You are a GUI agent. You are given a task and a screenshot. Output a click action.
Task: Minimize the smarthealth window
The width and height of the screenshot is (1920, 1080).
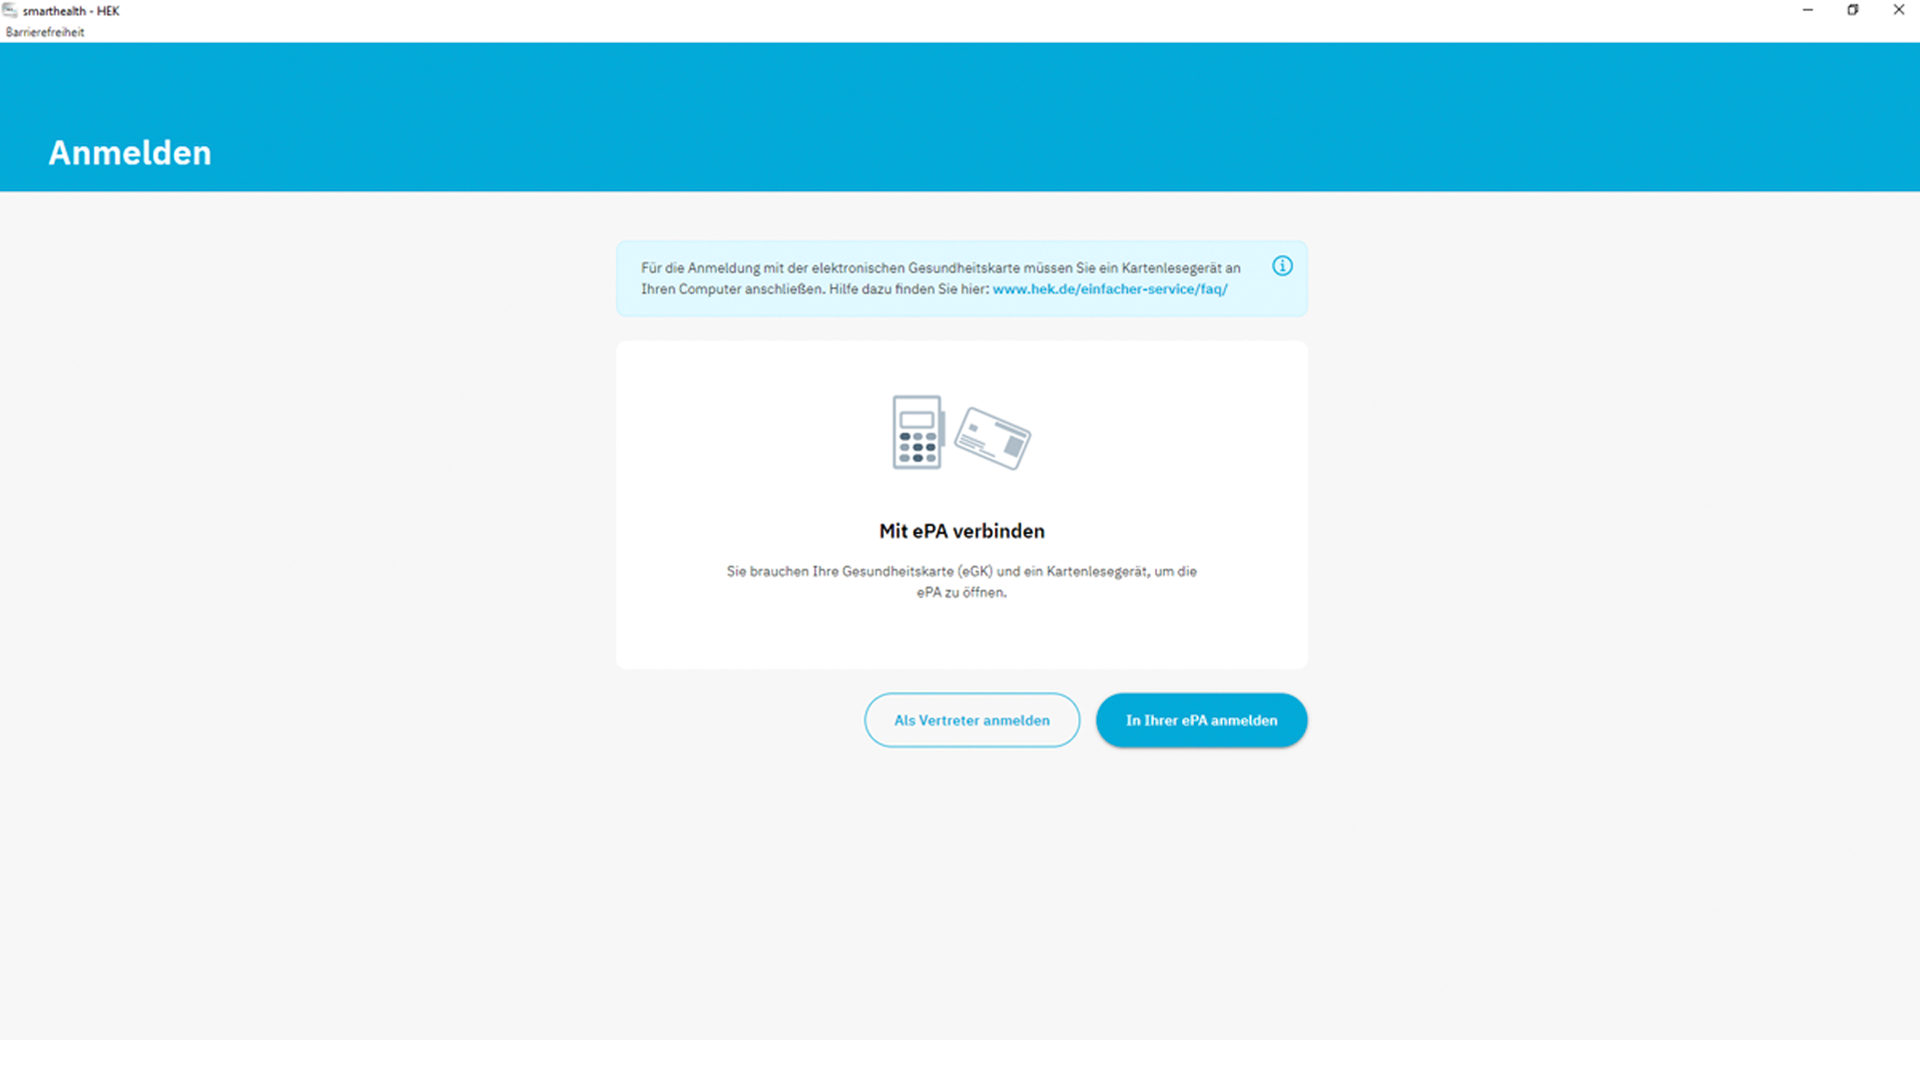pos(1807,10)
